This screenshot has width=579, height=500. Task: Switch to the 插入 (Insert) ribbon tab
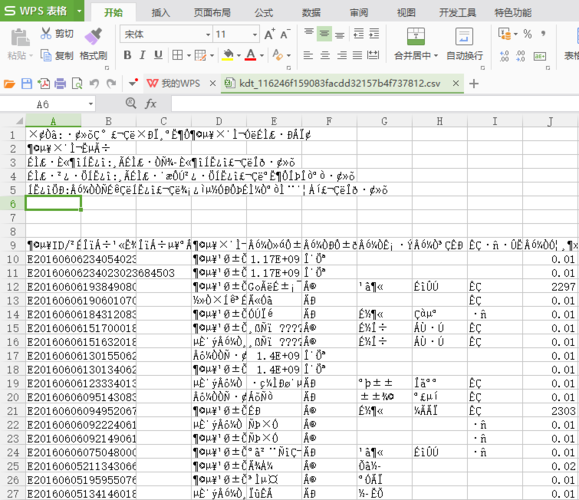[x=161, y=13]
